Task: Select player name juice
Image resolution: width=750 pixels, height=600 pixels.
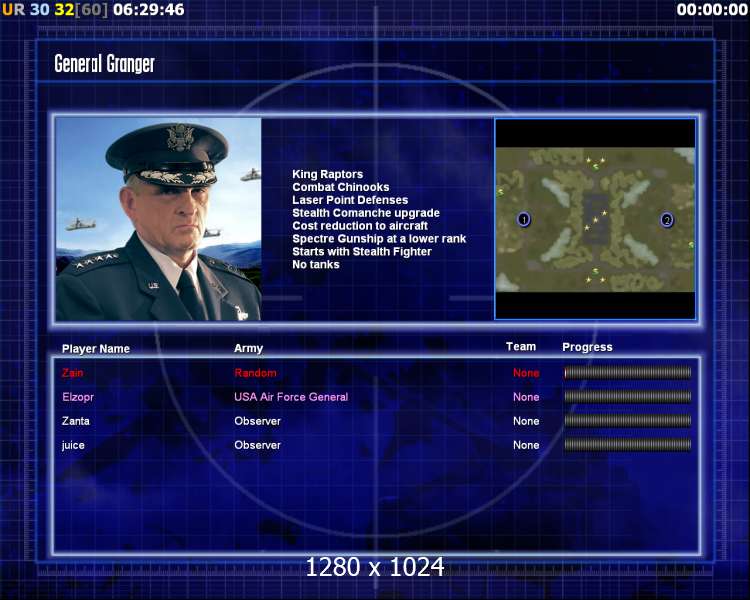Action: [73, 445]
